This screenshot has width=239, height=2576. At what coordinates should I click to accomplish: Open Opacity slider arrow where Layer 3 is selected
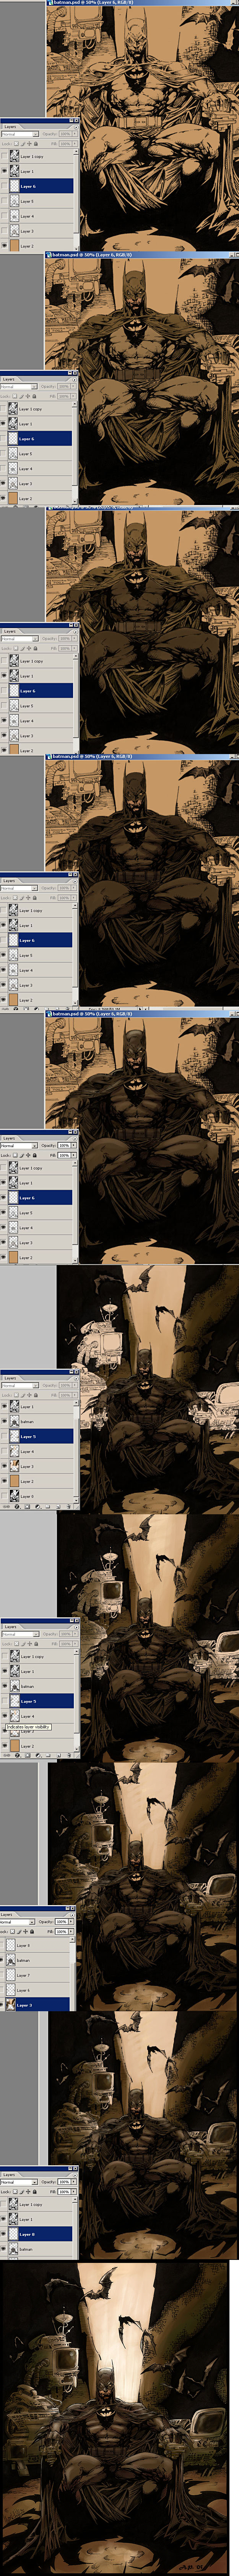(71, 1922)
